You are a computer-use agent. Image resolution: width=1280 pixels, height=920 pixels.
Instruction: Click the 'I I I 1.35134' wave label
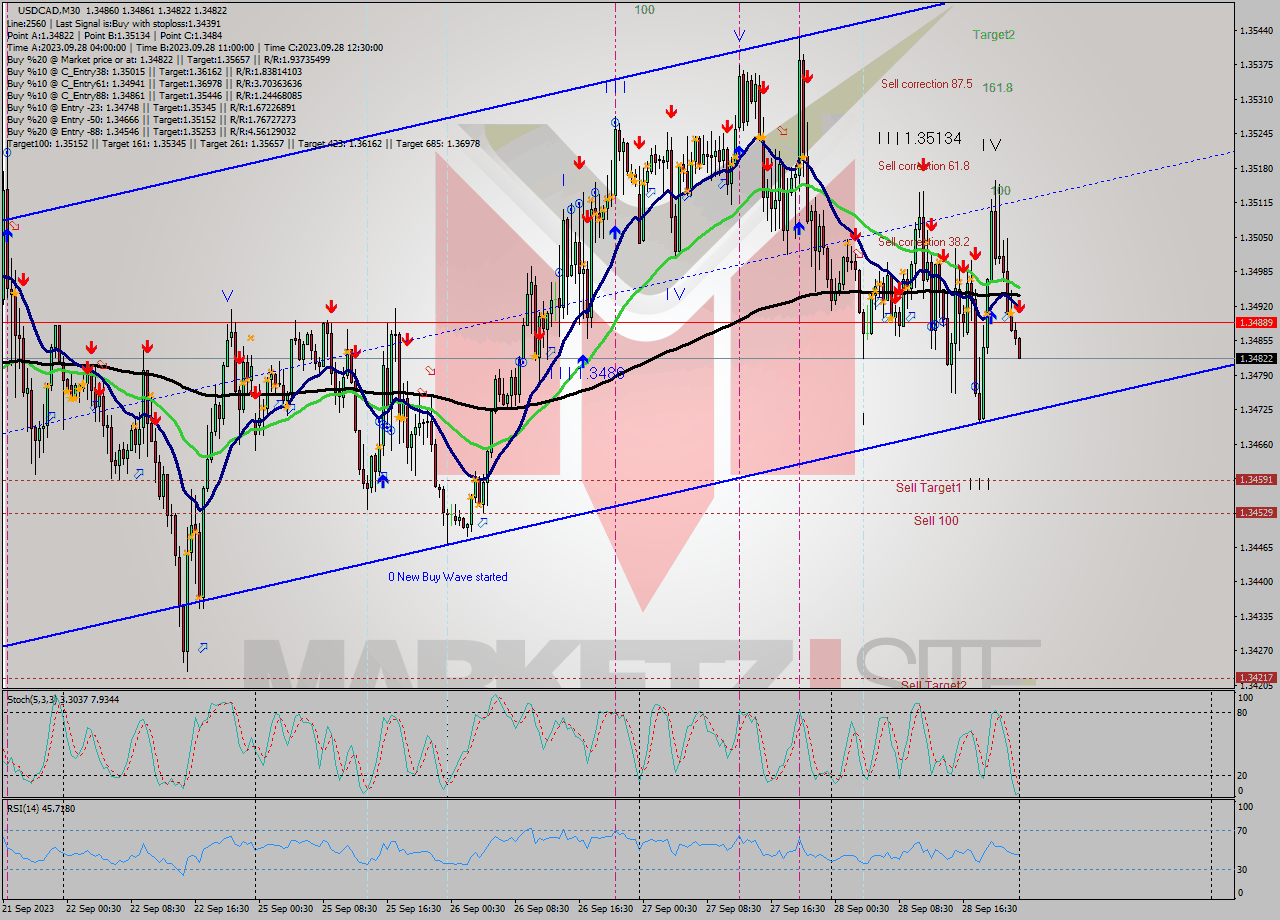pyautogui.click(x=919, y=139)
